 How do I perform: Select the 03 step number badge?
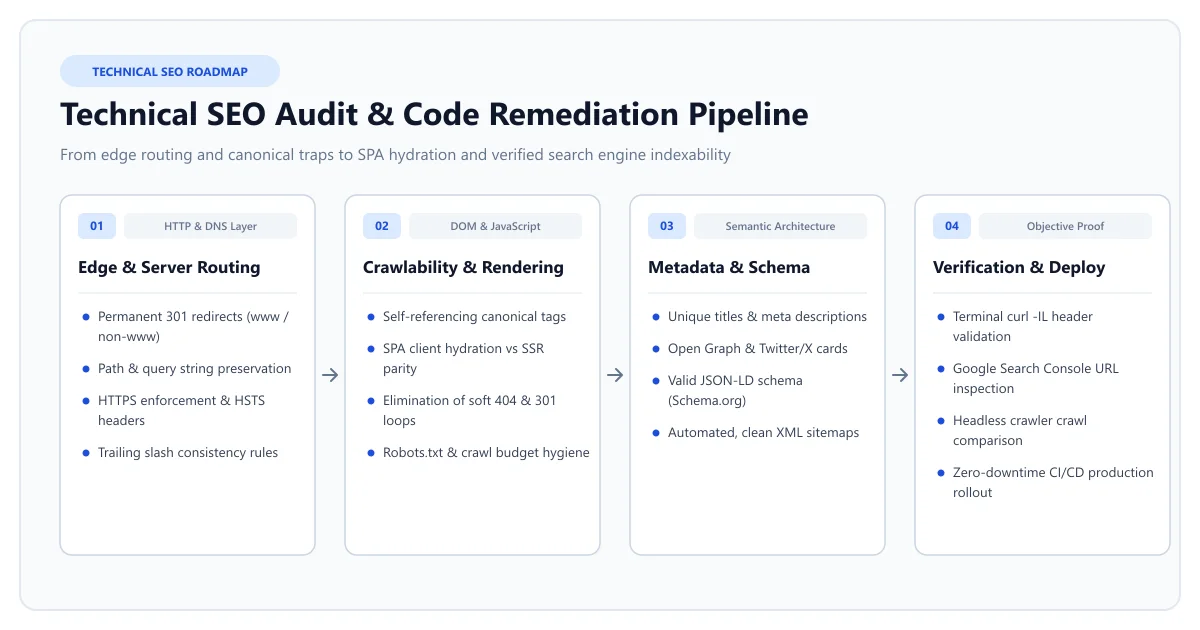coord(667,226)
